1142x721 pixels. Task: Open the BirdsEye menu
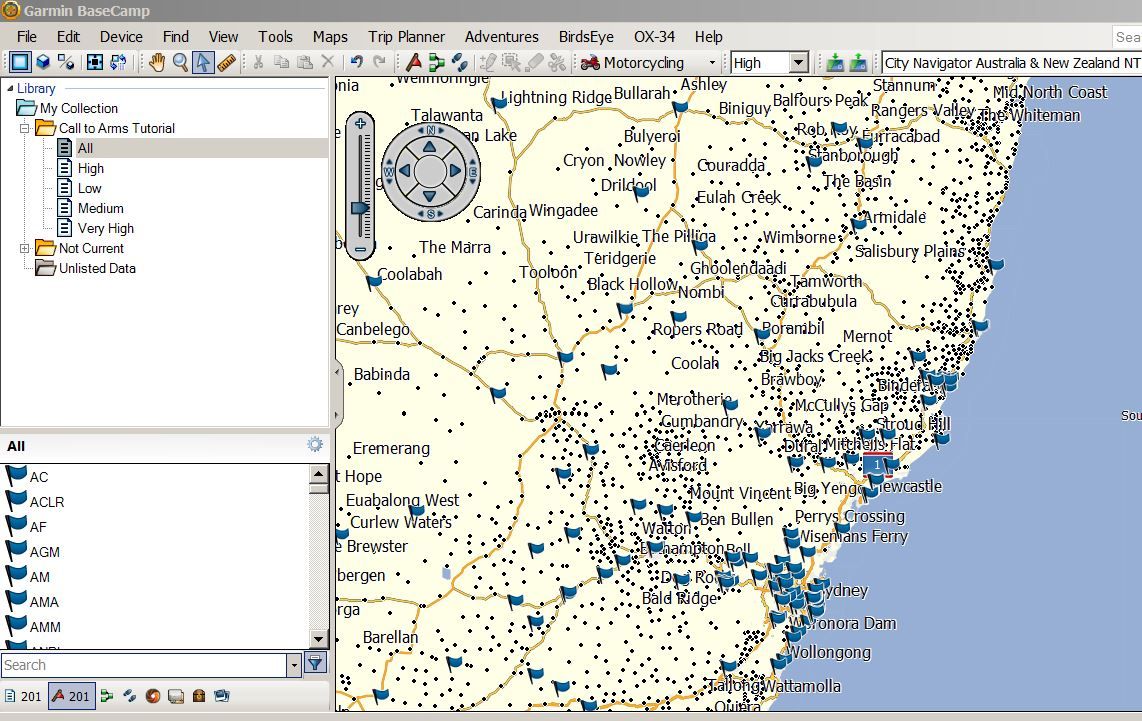point(586,36)
